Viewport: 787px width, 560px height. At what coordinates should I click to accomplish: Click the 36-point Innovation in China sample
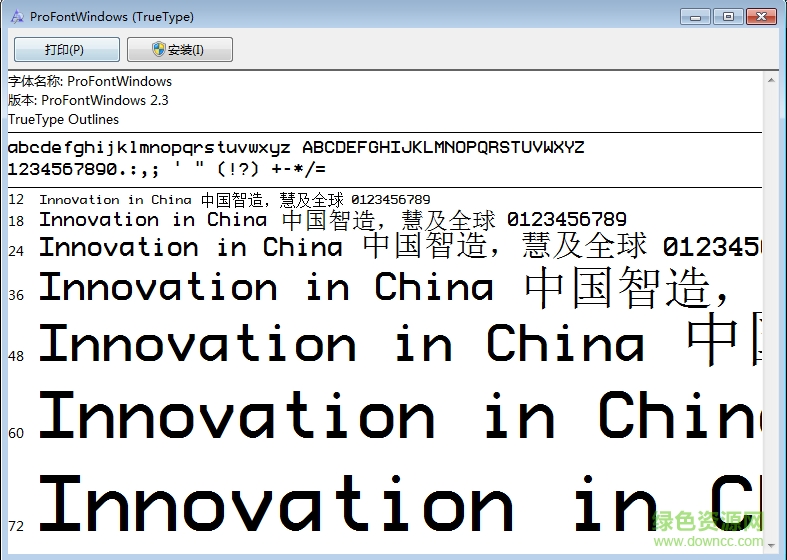(384, 288)
